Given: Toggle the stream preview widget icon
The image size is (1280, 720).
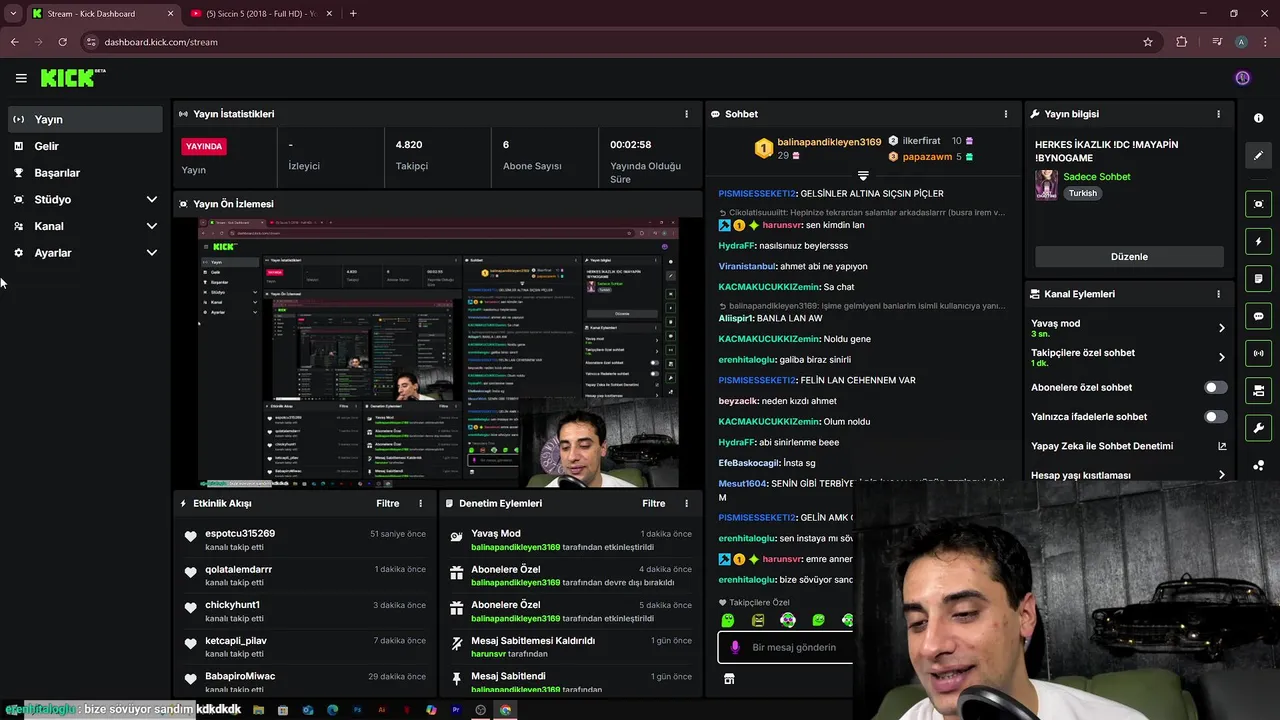Looking at the screenshot, I should tap(1258, 204).
